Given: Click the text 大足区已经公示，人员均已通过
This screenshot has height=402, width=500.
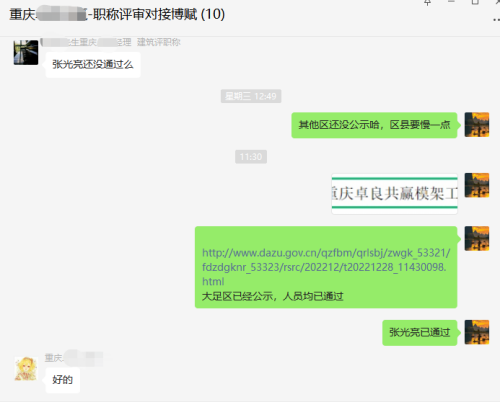Looking at the screenshot, I should point(273,296).
